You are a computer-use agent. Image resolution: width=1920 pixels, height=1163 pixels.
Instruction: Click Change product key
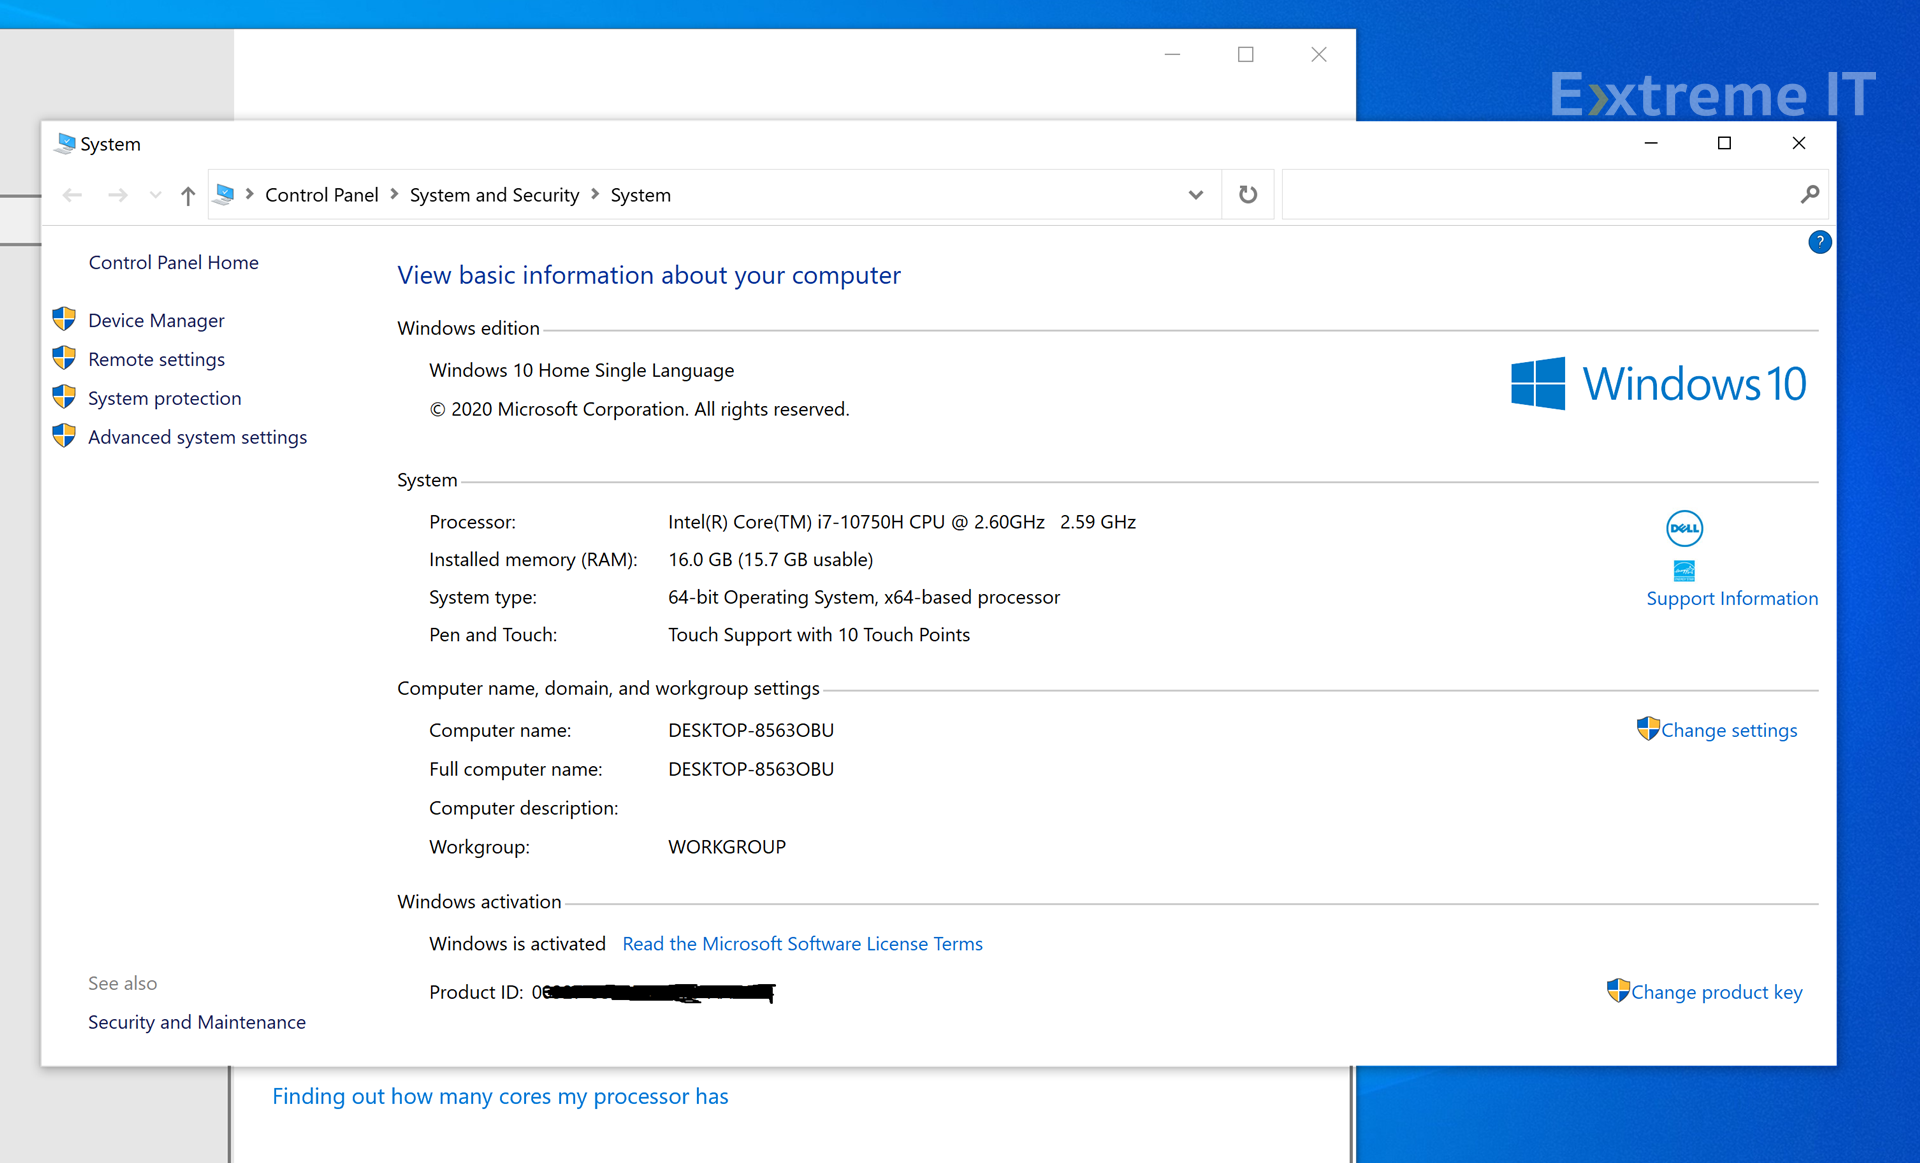tap(1716, 992)
